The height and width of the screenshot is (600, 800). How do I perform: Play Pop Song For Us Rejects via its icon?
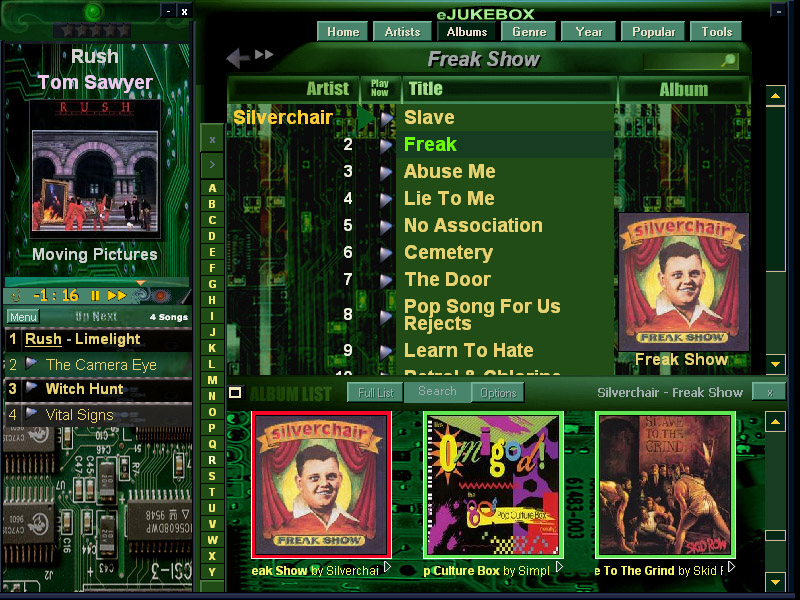click(386, 316)
